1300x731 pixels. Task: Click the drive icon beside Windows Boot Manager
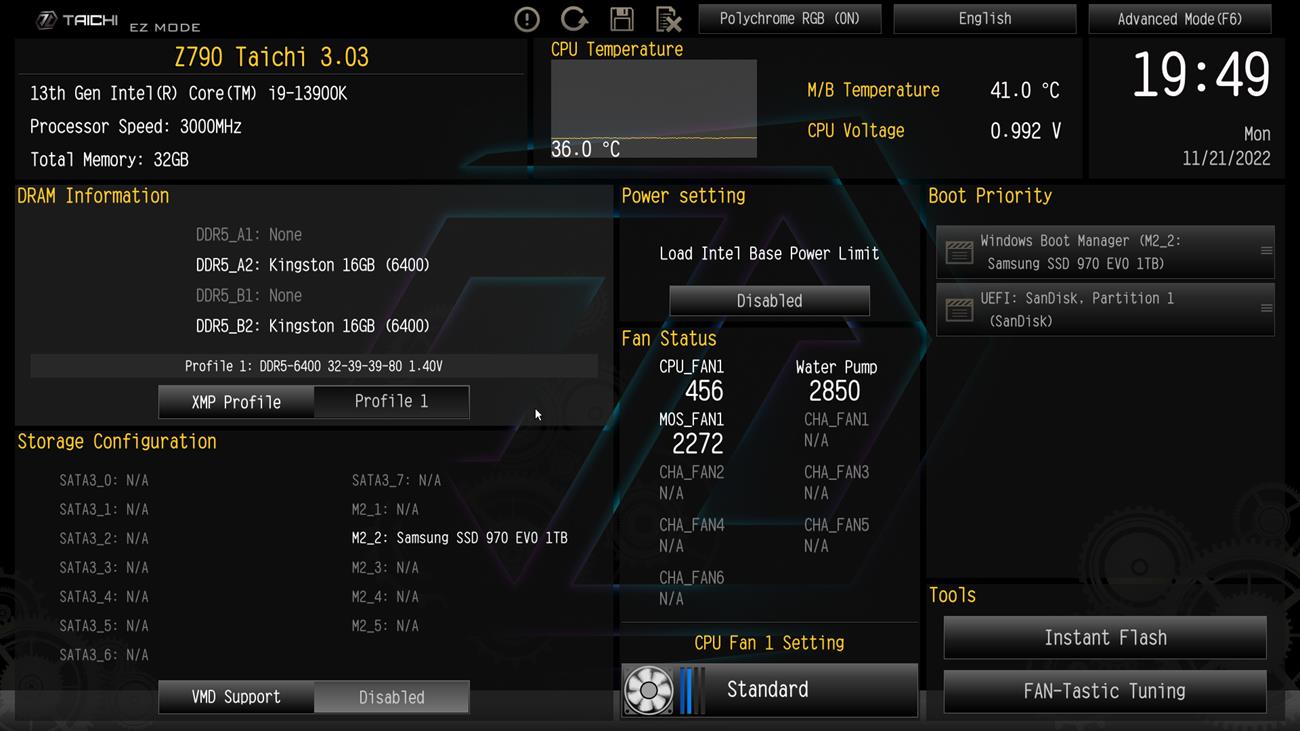pos(959,252)
